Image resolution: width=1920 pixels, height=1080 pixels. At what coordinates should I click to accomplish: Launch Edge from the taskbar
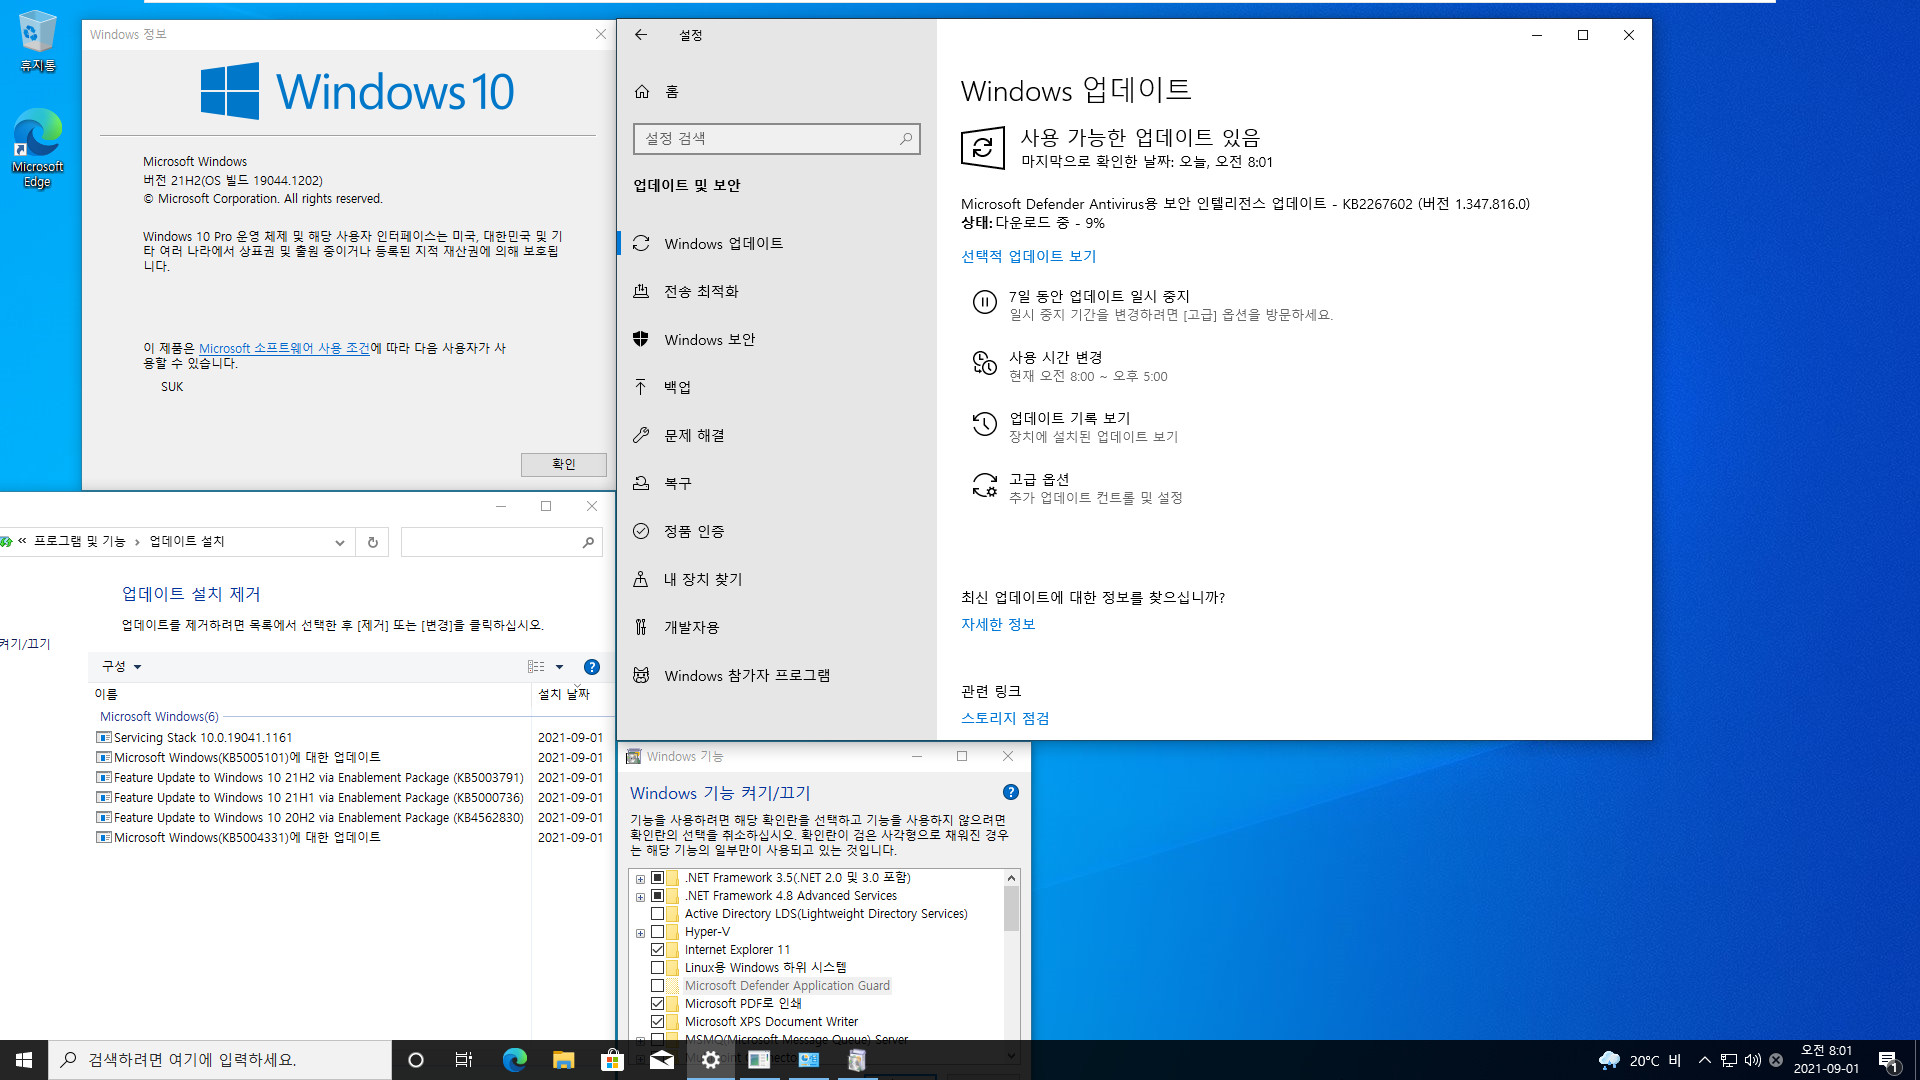point(514,1060)
